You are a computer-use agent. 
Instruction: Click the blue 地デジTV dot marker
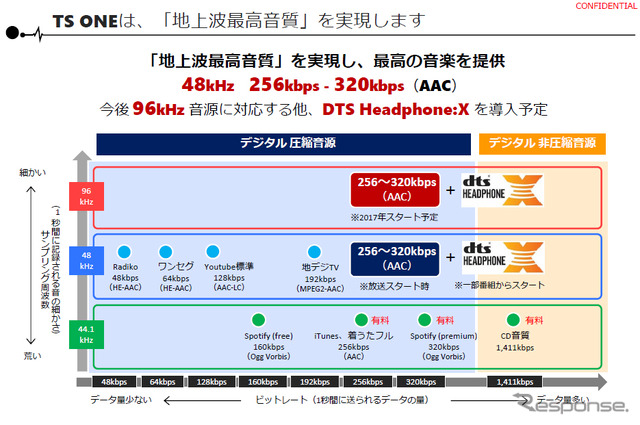click(314, 251)
